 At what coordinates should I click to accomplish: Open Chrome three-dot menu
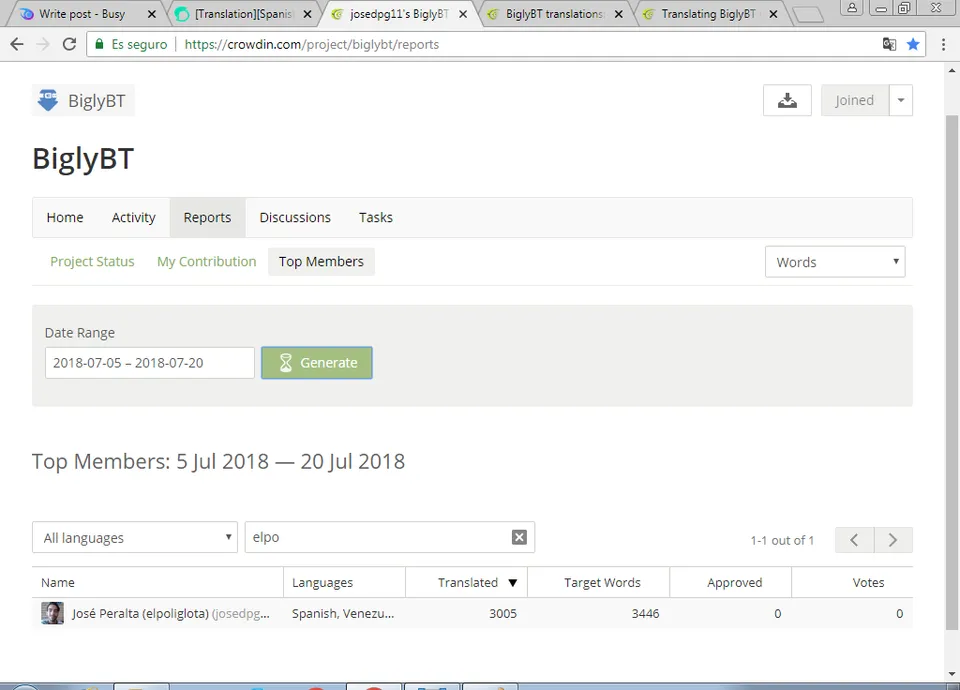(943, 44)
